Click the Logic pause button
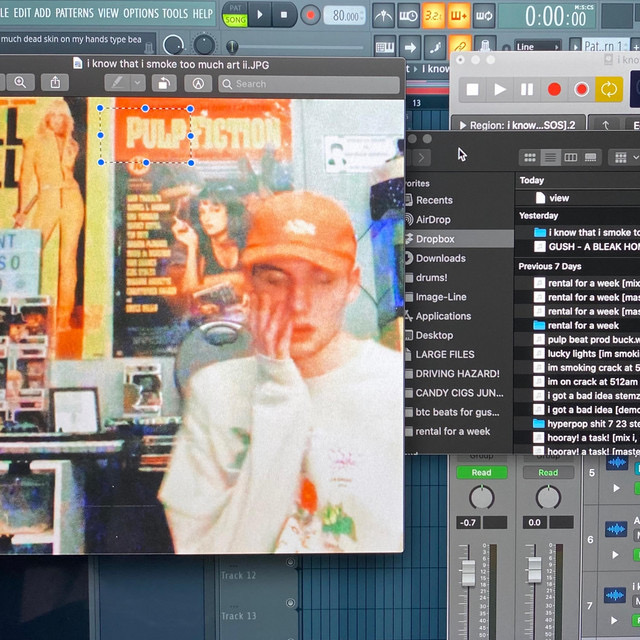The image size is (640, 640). tap(527, 89)
